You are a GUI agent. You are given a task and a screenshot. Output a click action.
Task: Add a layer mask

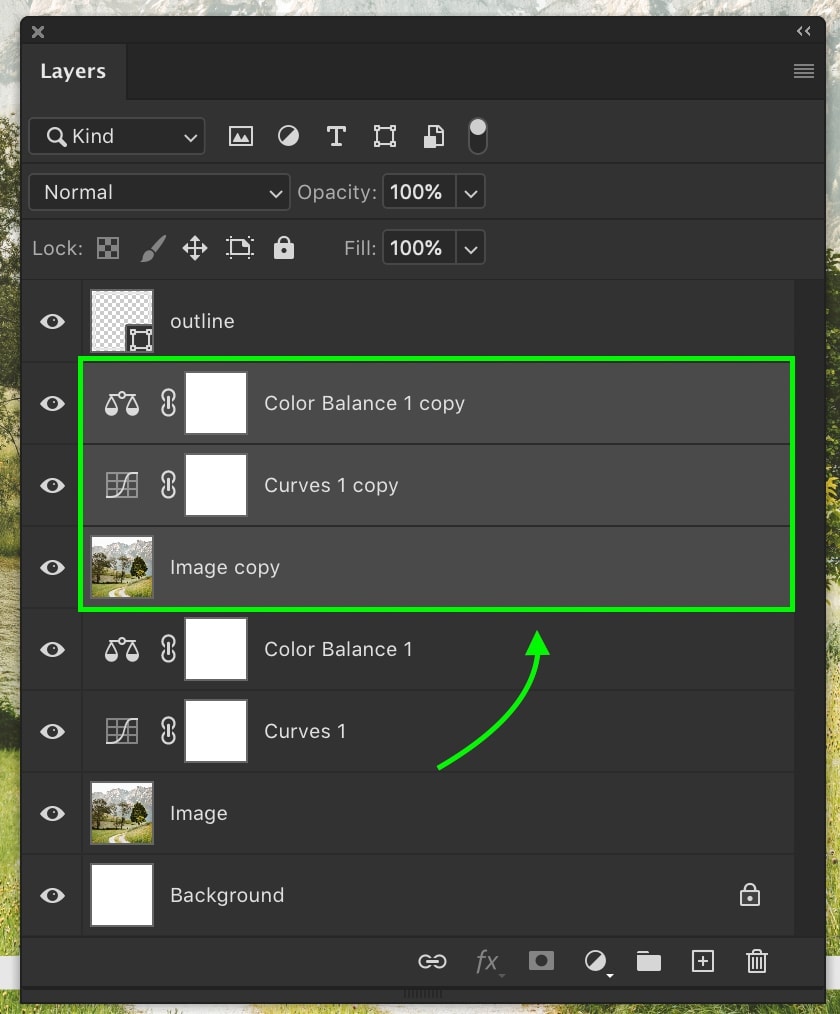click(x=541, y=961)
